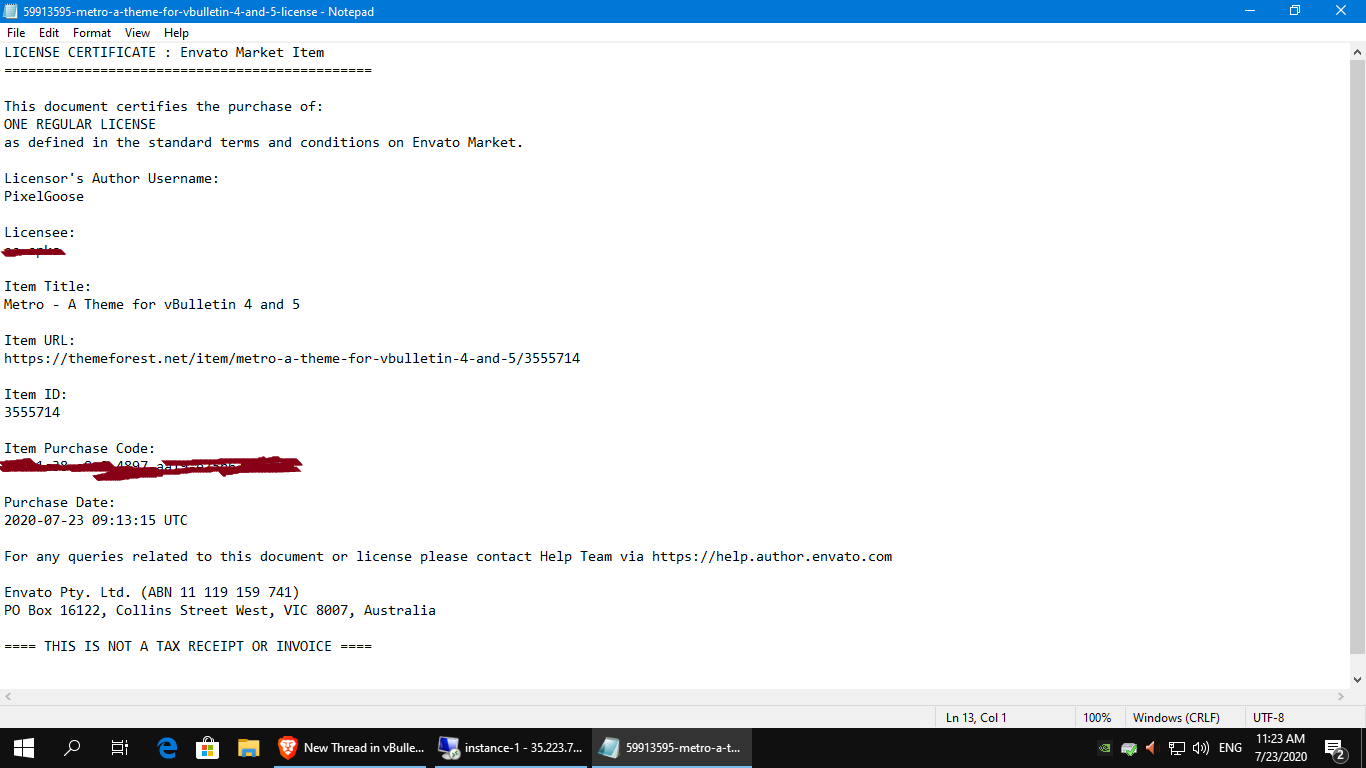Click the author username 'PixelGoose'
Image resolution: width=1366 pixels, height=768 pixels.
pyautogui.click(x=44, y=196)
